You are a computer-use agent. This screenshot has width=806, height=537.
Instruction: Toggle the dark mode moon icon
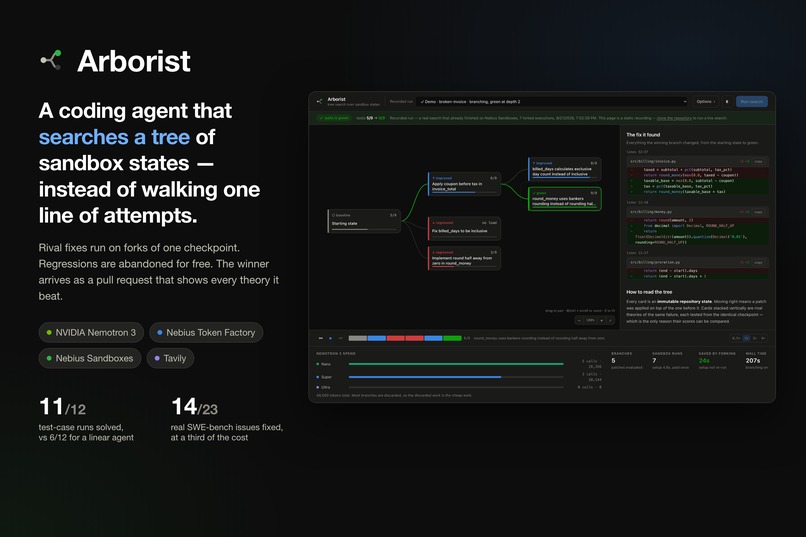click(727, 102)
